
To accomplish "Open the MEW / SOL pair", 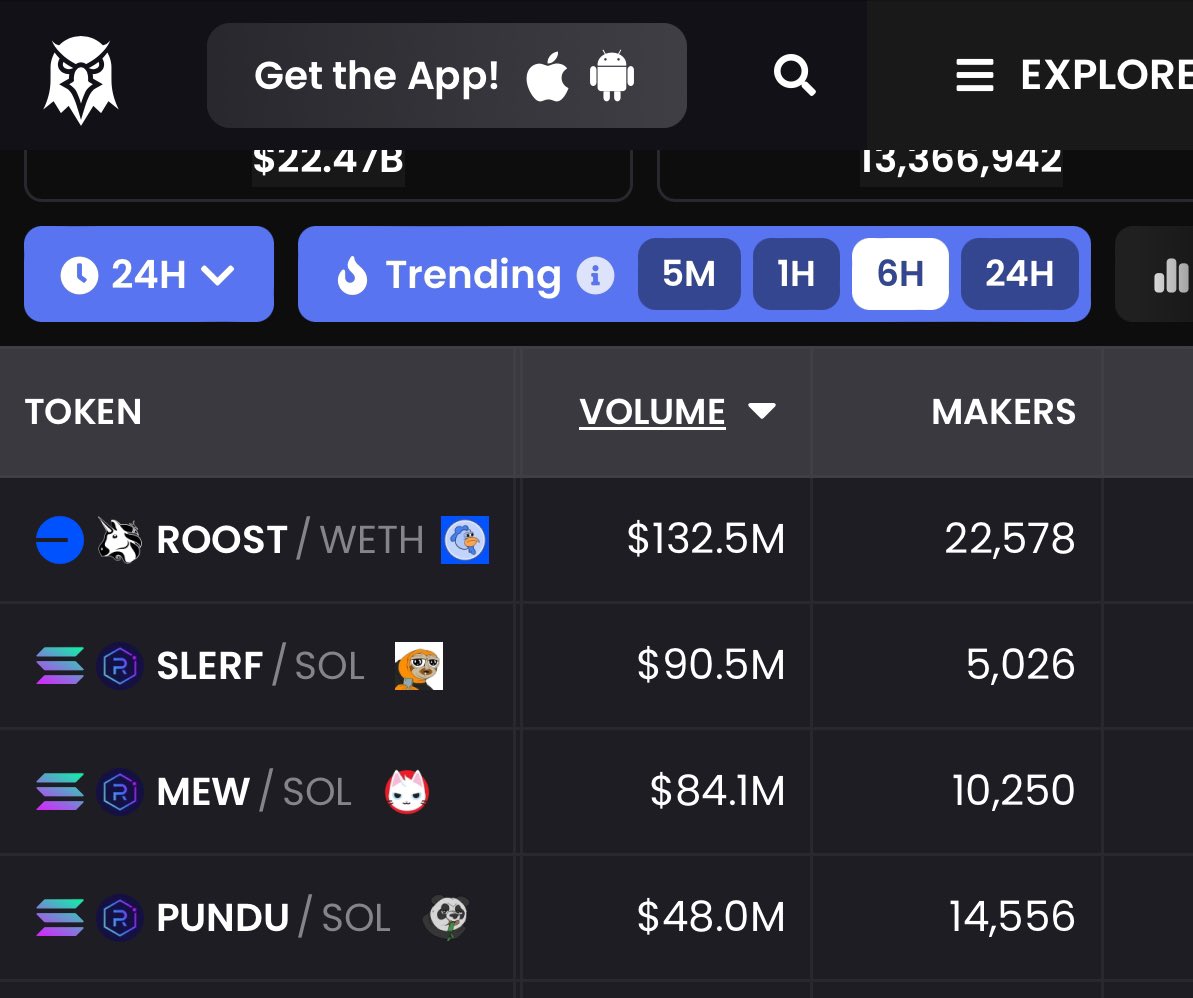I will pyautogui.click(x=254, y=792).
